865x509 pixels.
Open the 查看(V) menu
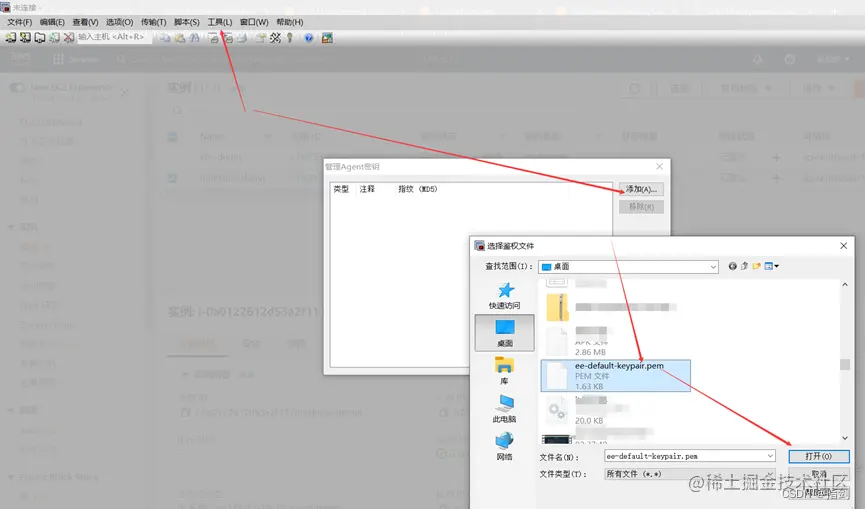(85, 22)
